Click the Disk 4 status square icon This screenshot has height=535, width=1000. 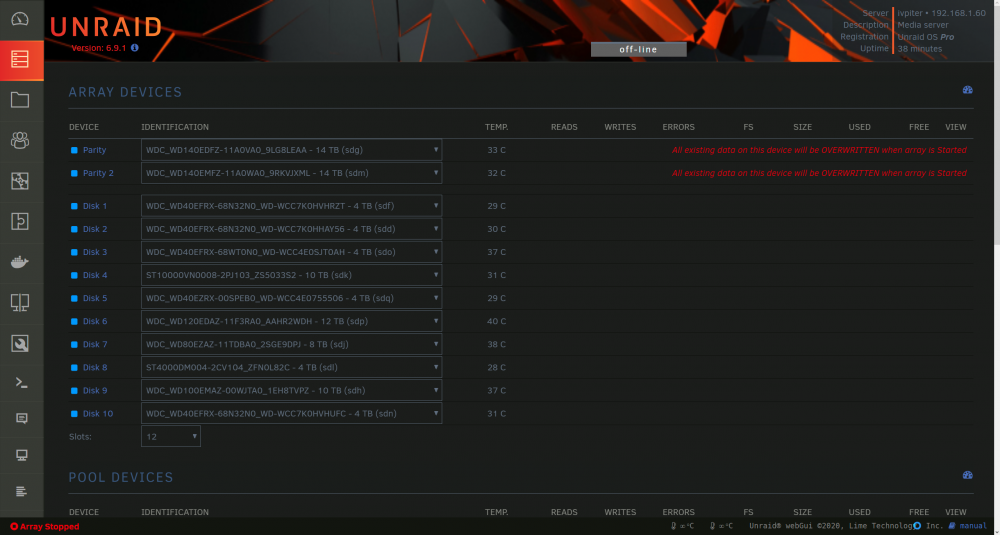coord(74,275)
